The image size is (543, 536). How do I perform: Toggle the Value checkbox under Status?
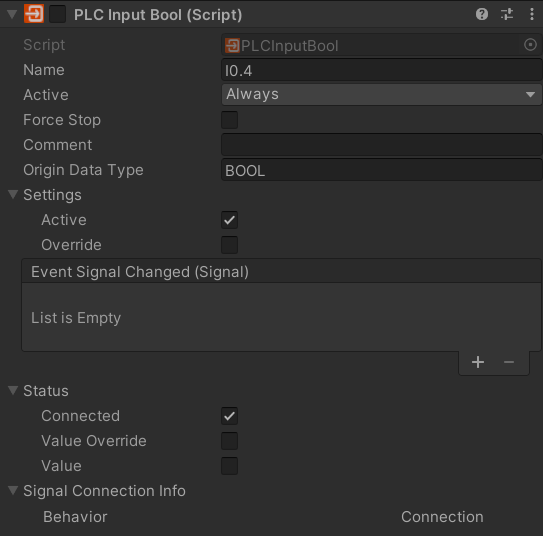pyautogui.click(x=229, y=466)
